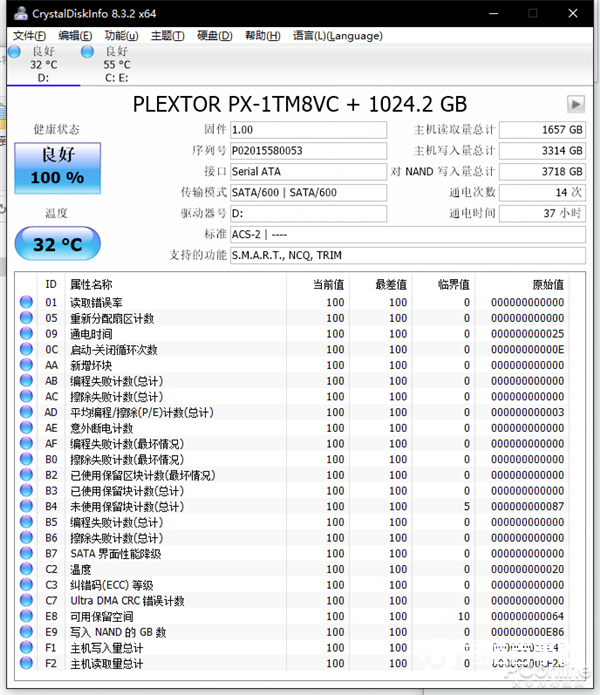Select the D: drive tab at 32 °C
Image resolution: width=600 pixels, height=695 pixels.
(x=43, y=65)
